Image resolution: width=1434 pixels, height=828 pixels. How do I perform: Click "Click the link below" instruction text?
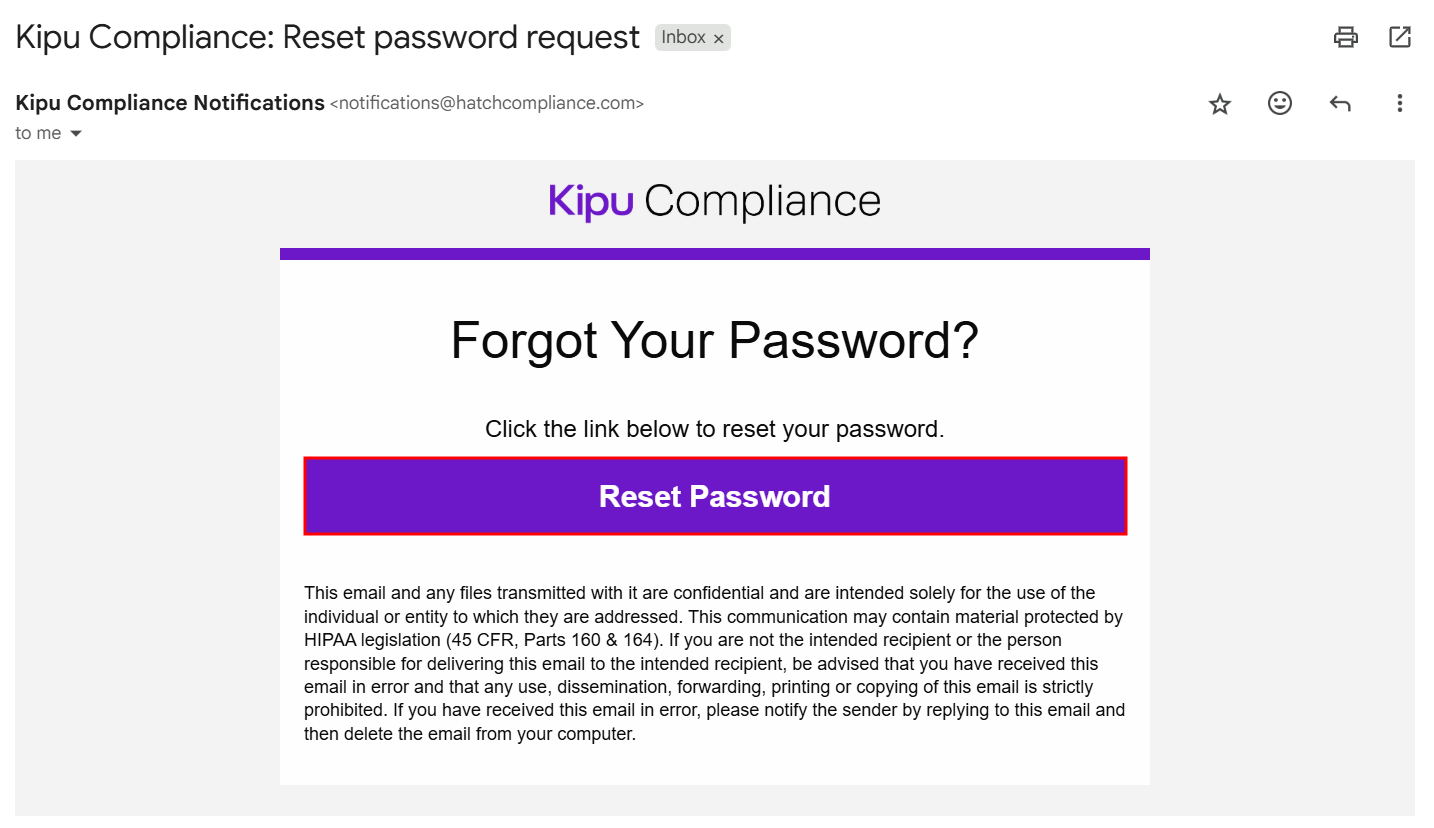715,429
